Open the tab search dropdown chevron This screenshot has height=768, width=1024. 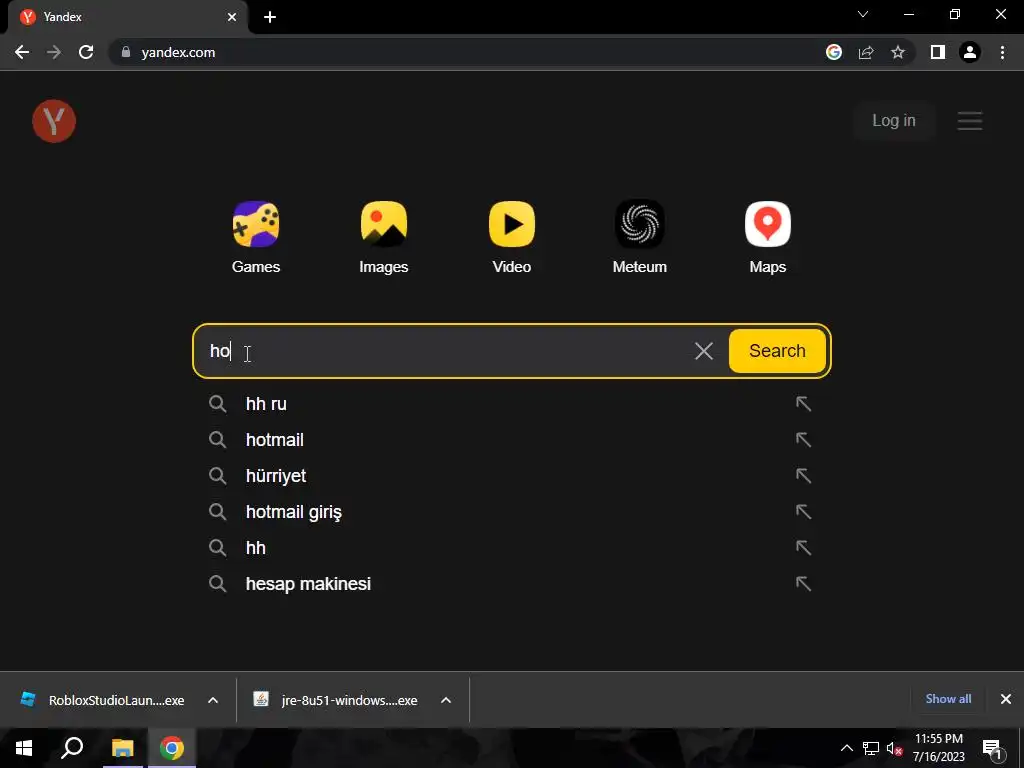[863, 14]
